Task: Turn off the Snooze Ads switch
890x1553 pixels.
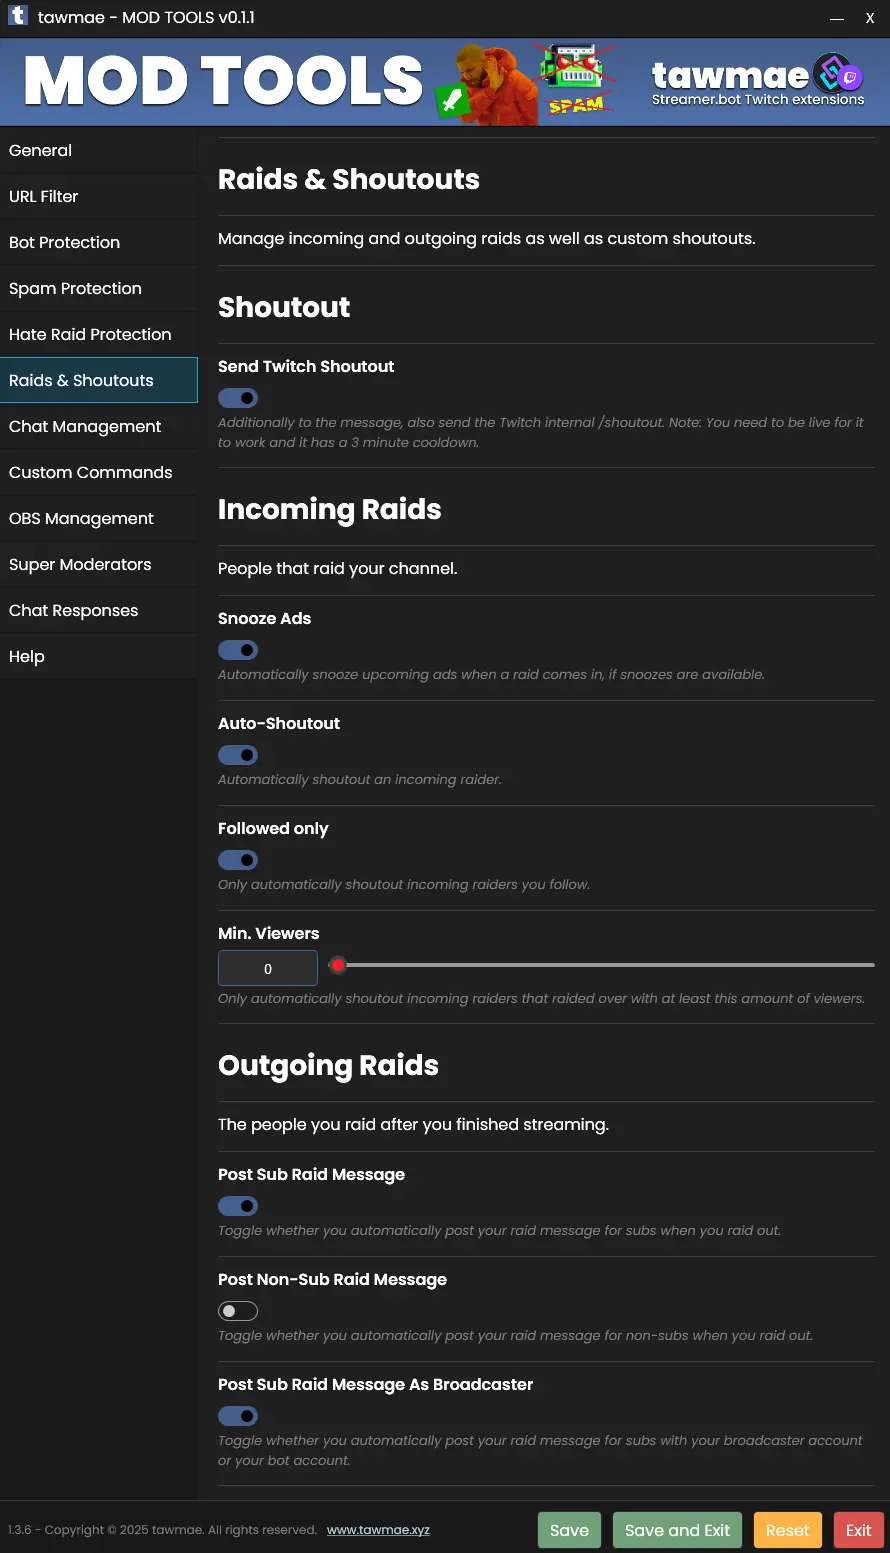Action: coord(238,650)
